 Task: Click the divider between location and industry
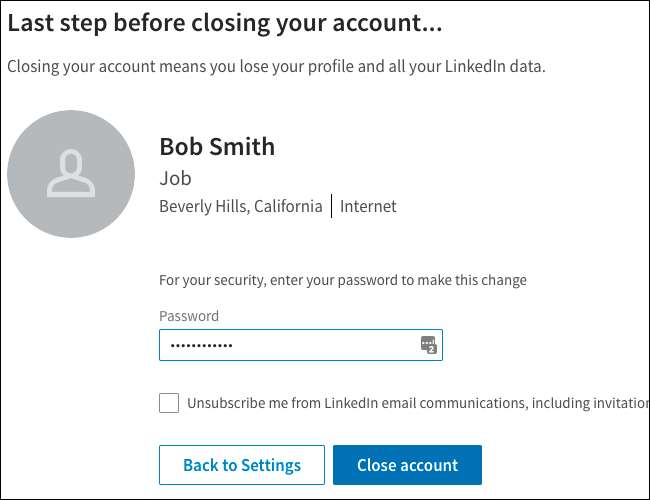[x=331, y=206]
